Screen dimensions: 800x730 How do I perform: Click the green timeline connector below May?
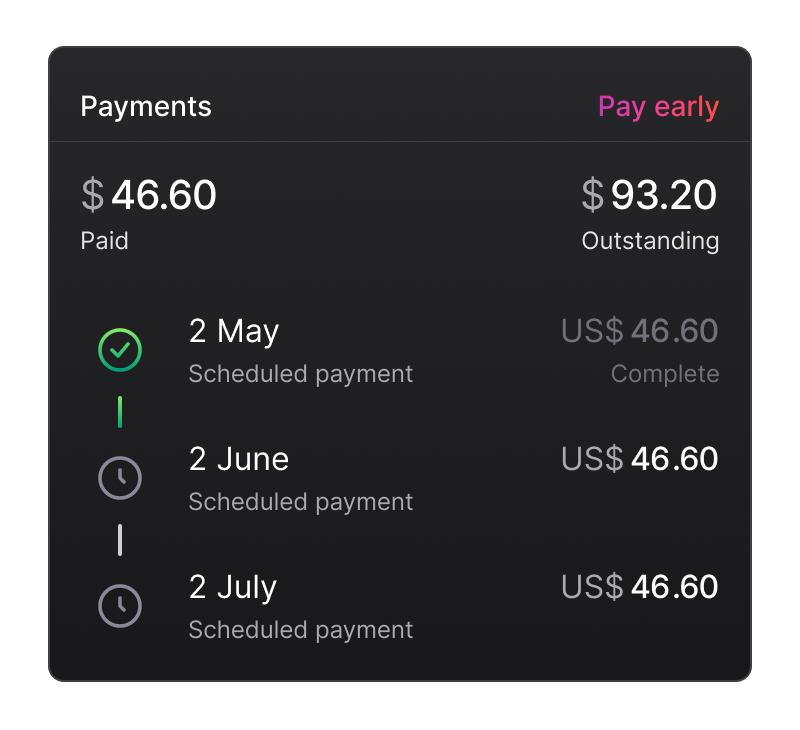pos(120,412)
